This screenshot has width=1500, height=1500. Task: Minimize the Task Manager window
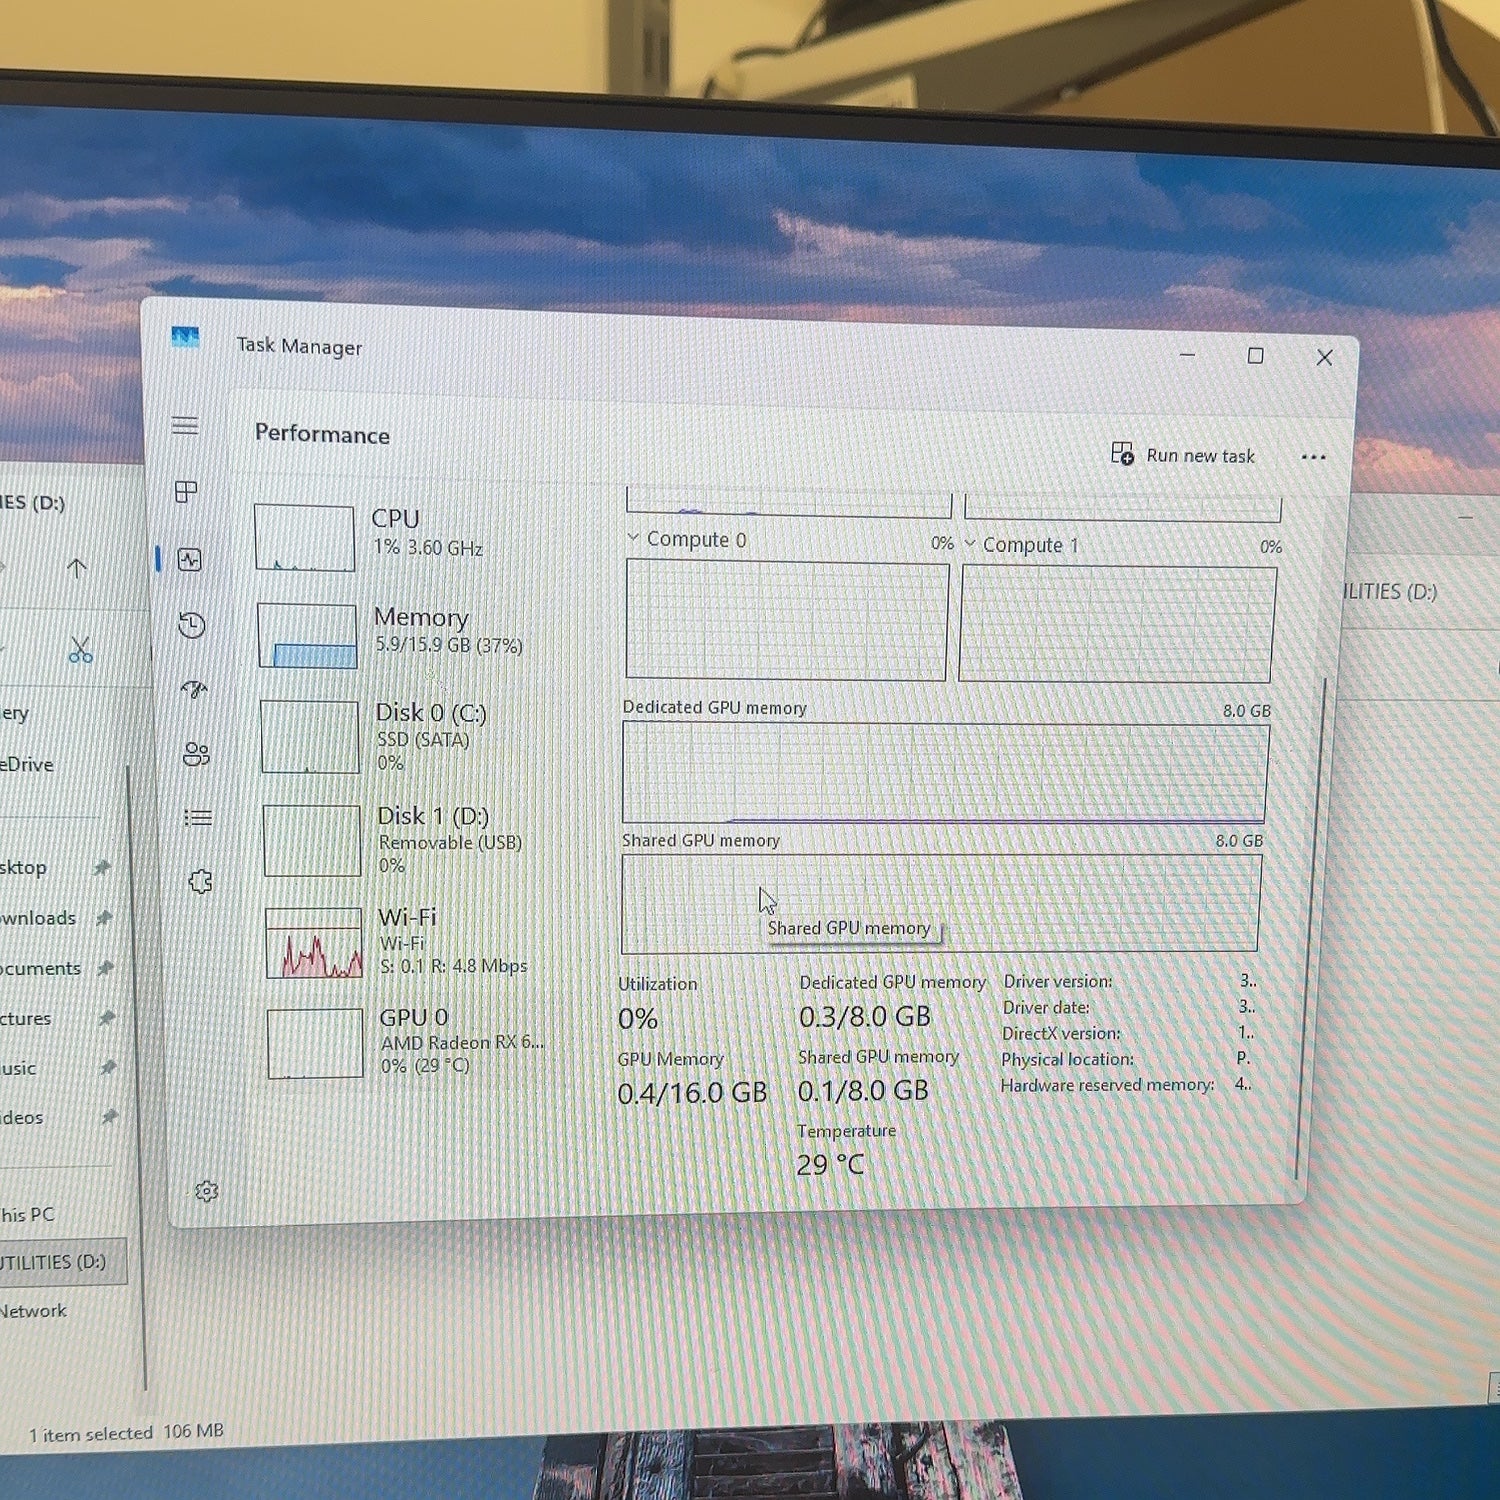pos(1187,355)
